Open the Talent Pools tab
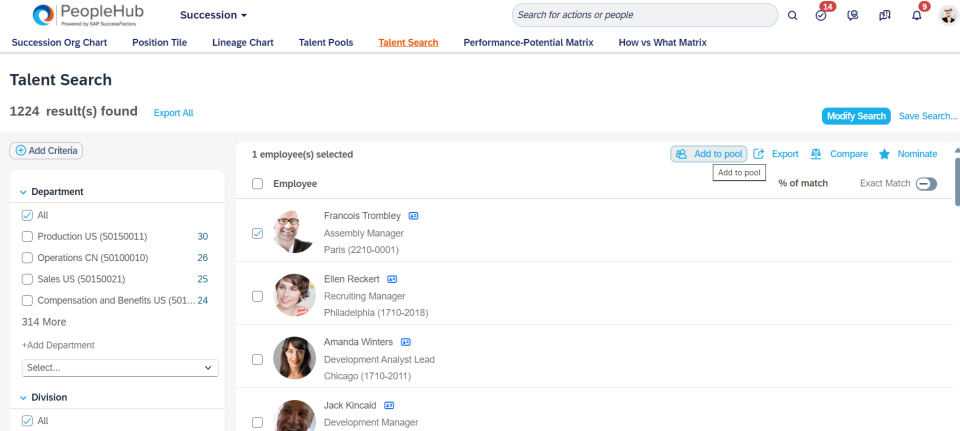 tap(326, 43)
